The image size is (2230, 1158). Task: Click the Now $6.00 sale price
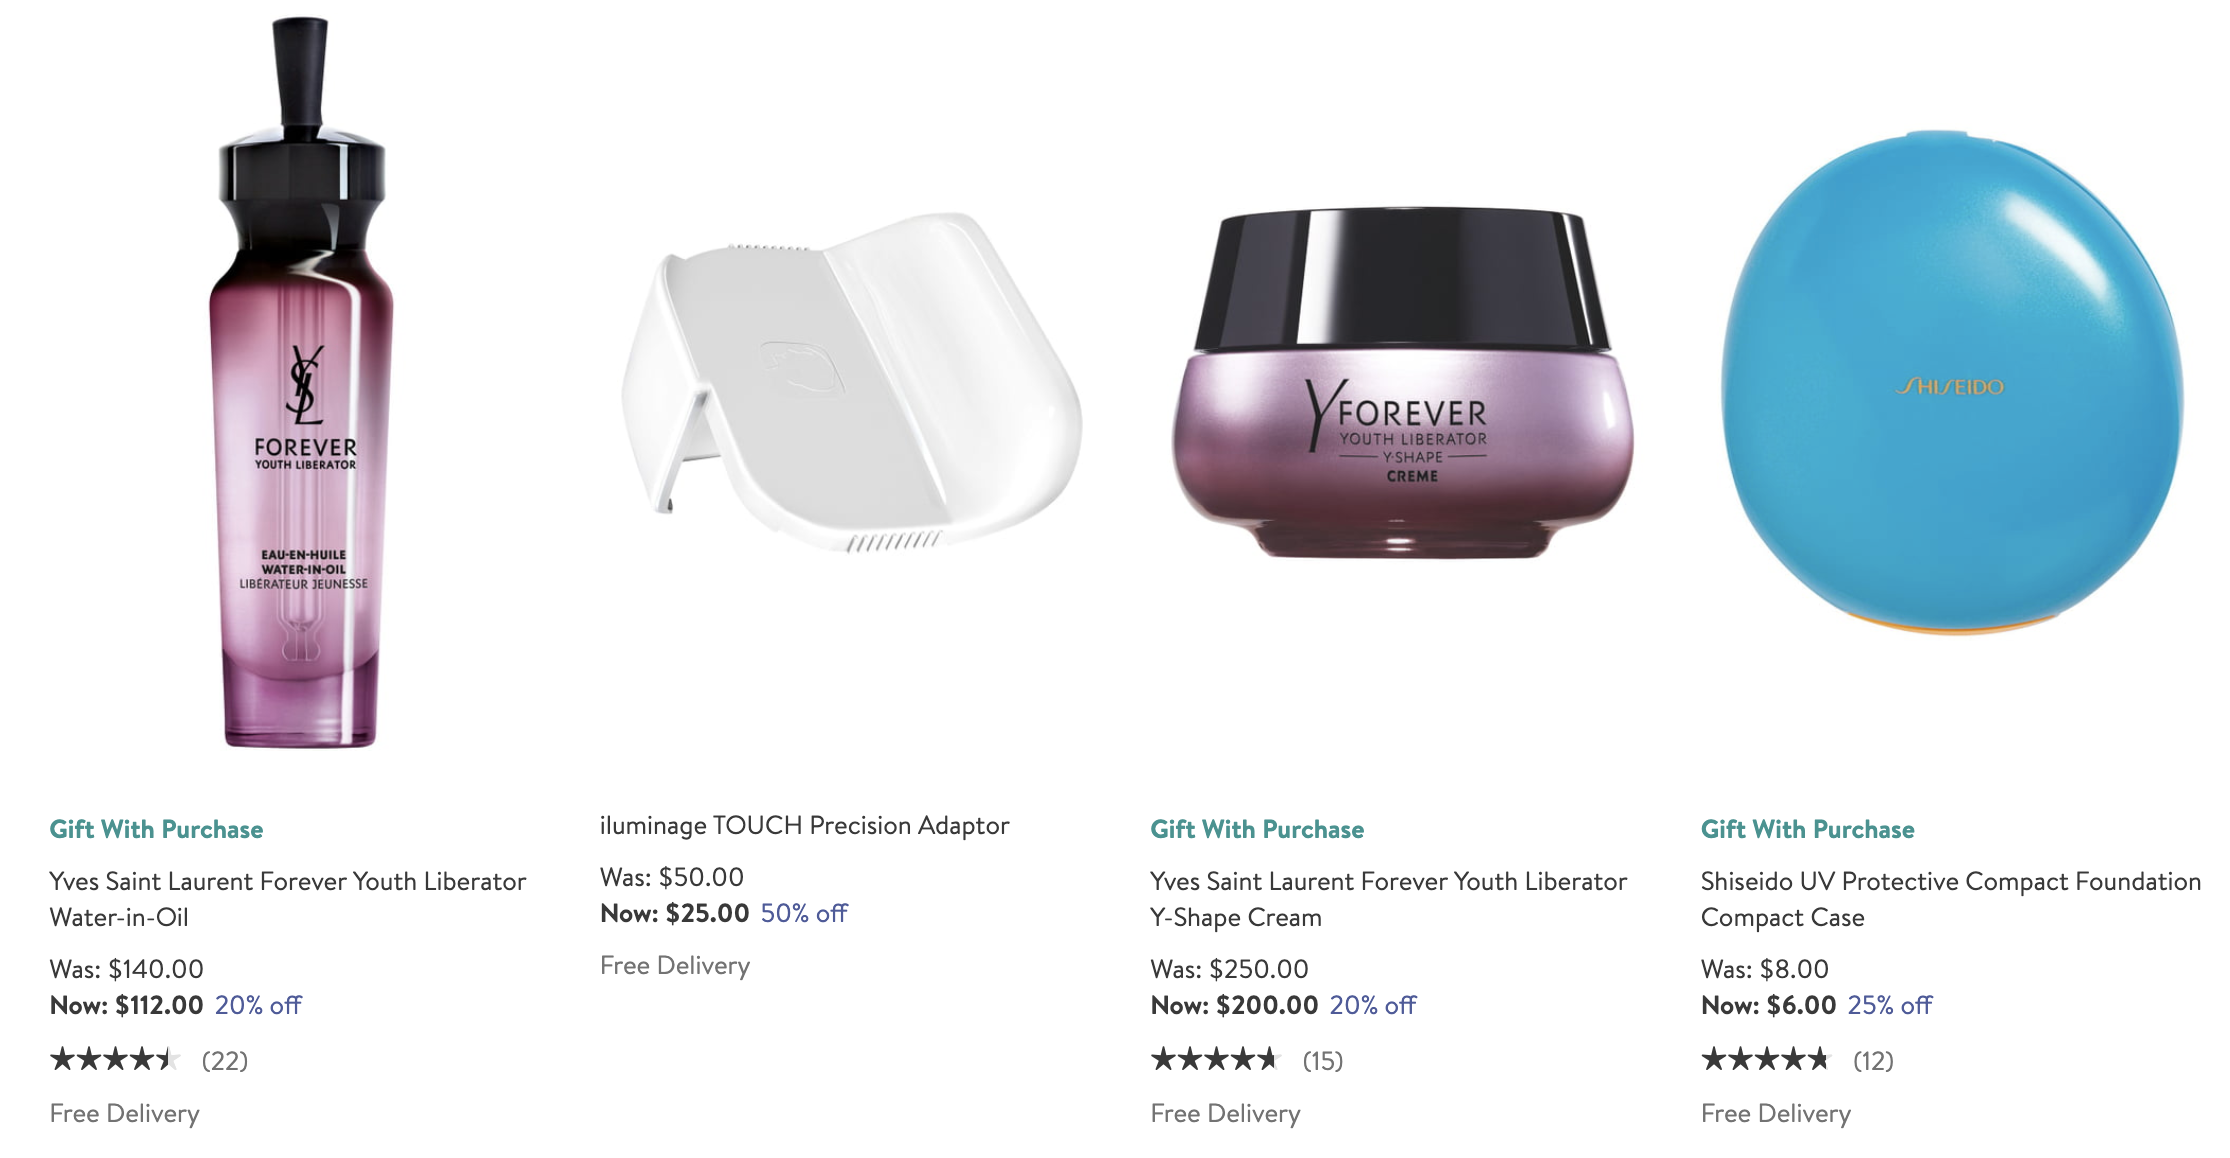click(x=1769, y=1005)
